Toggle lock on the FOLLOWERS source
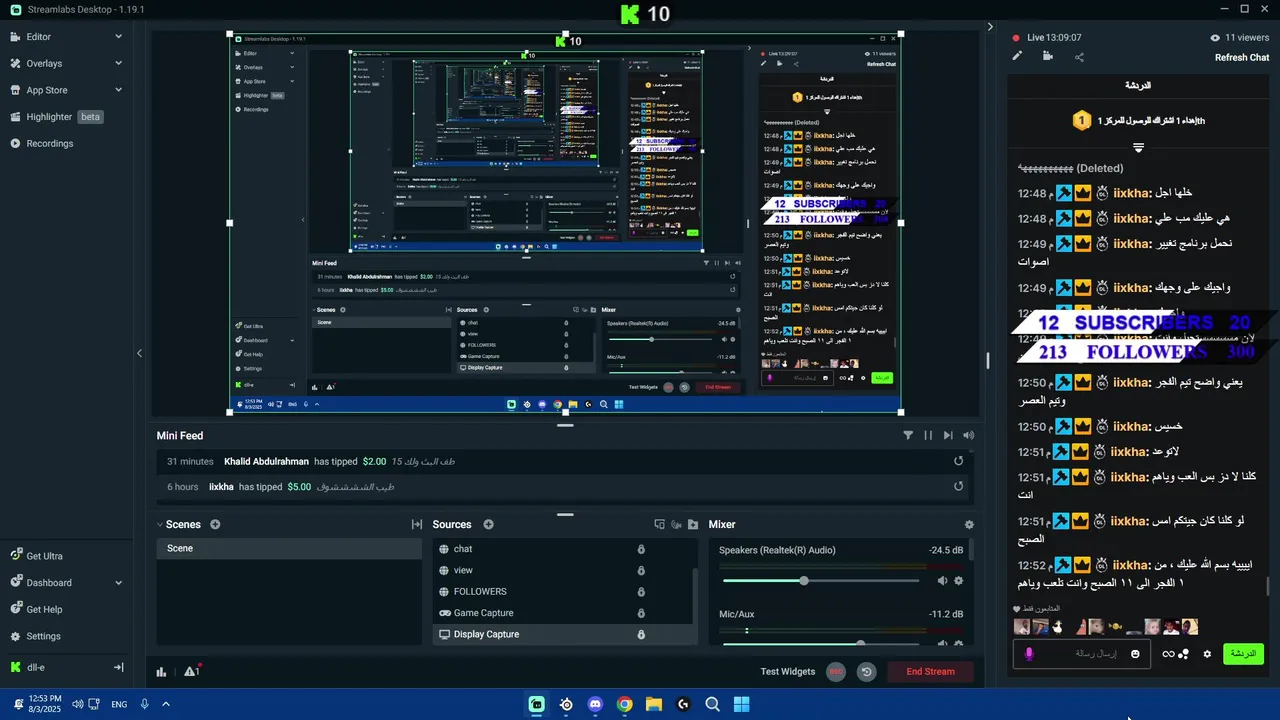Viewport: 1280px width, 720px height. tap(641, 592)
